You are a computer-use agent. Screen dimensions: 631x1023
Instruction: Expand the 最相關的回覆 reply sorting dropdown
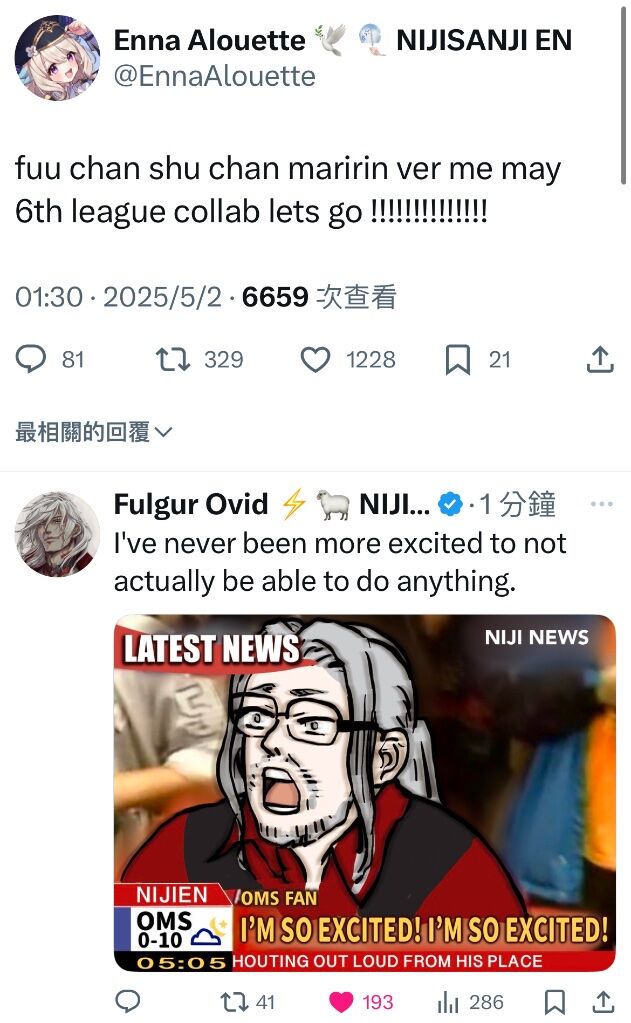93,431
